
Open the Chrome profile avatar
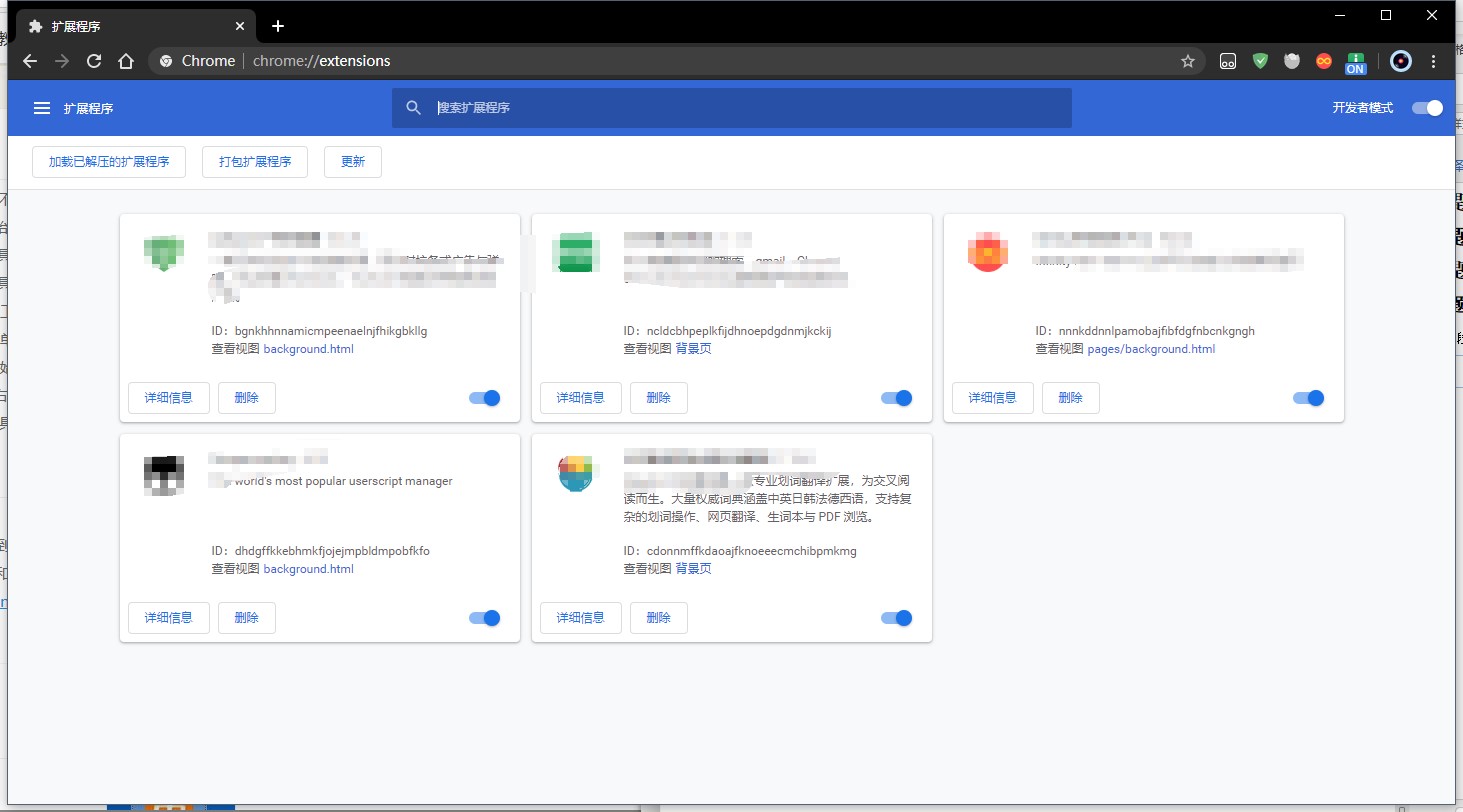click(x=1401, y=61)
